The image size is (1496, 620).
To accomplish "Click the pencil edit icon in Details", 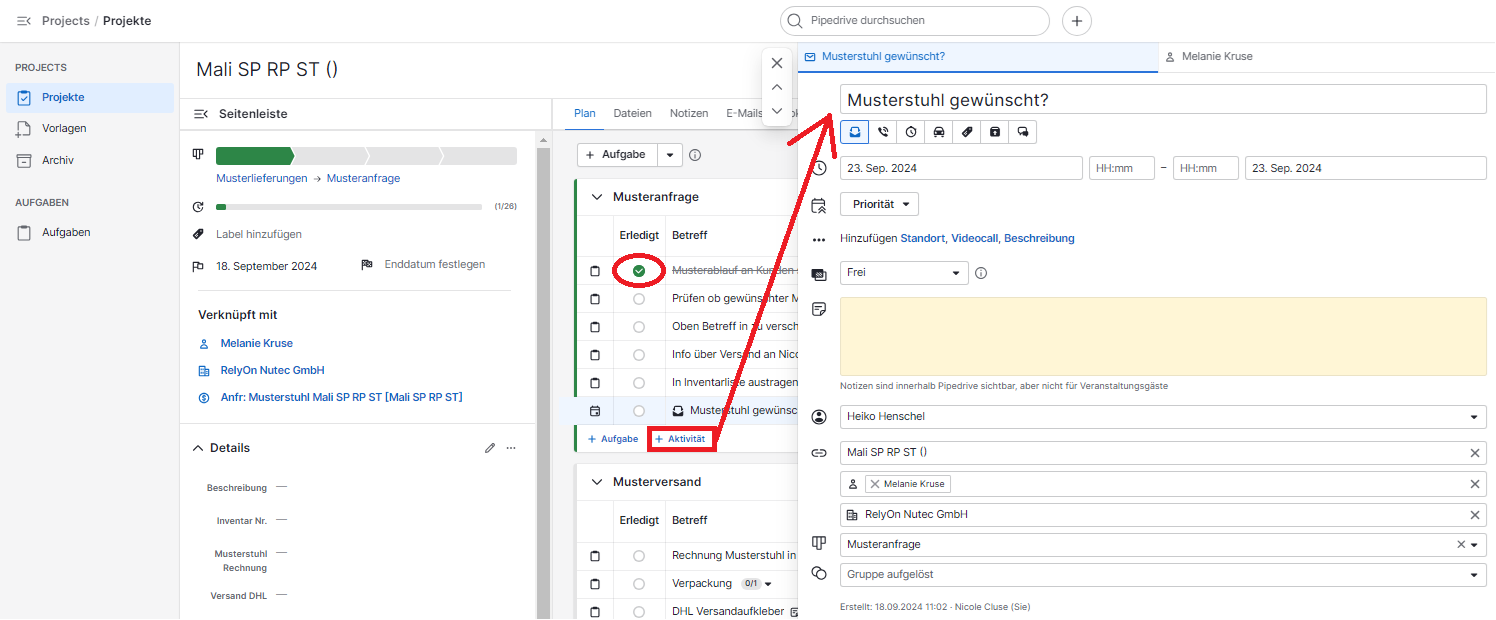I will tap(490, 448).
